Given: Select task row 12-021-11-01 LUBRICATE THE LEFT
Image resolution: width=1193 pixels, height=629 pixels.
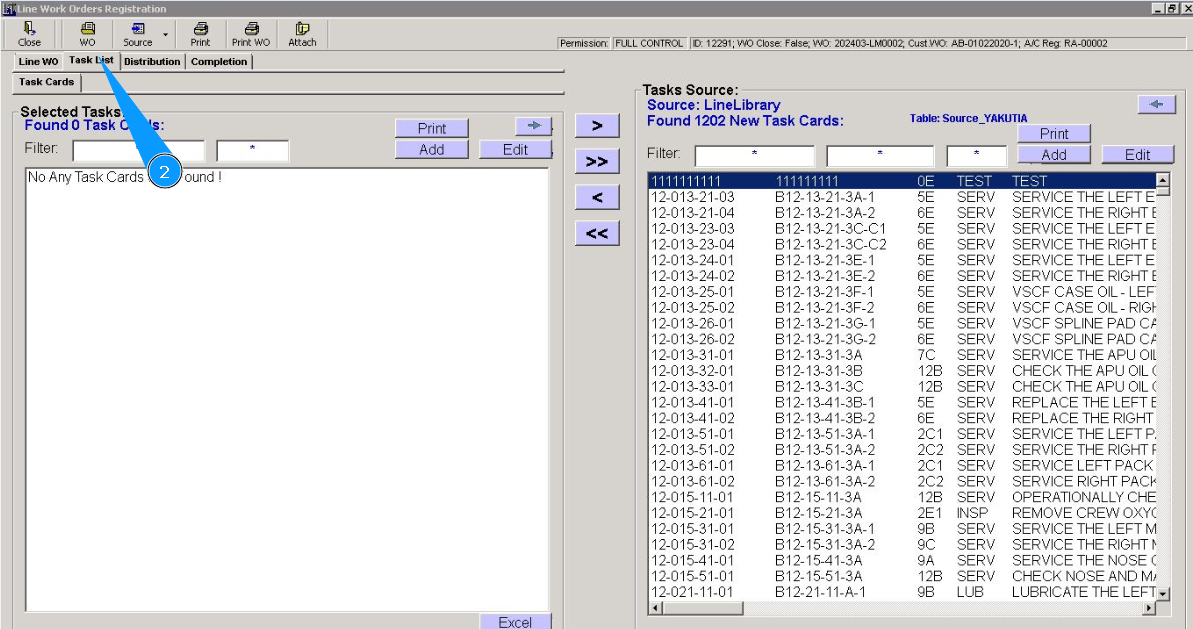Looking at the screenshot, I should click(902, 592).
